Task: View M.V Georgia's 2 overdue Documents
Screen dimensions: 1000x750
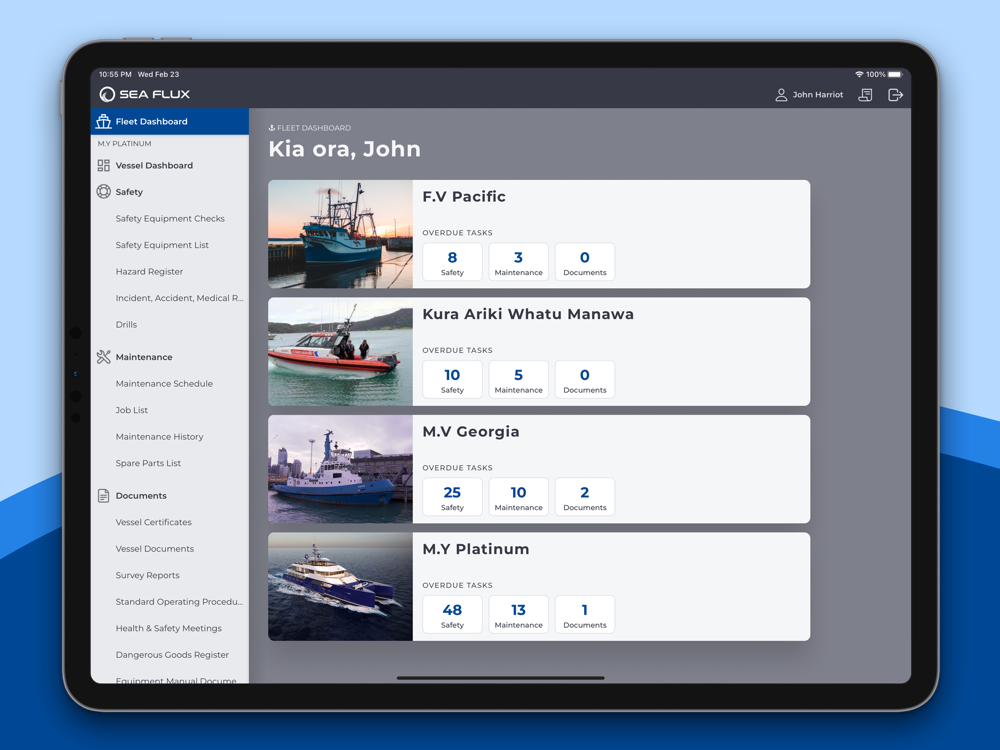Action: [x=585, y=497]
